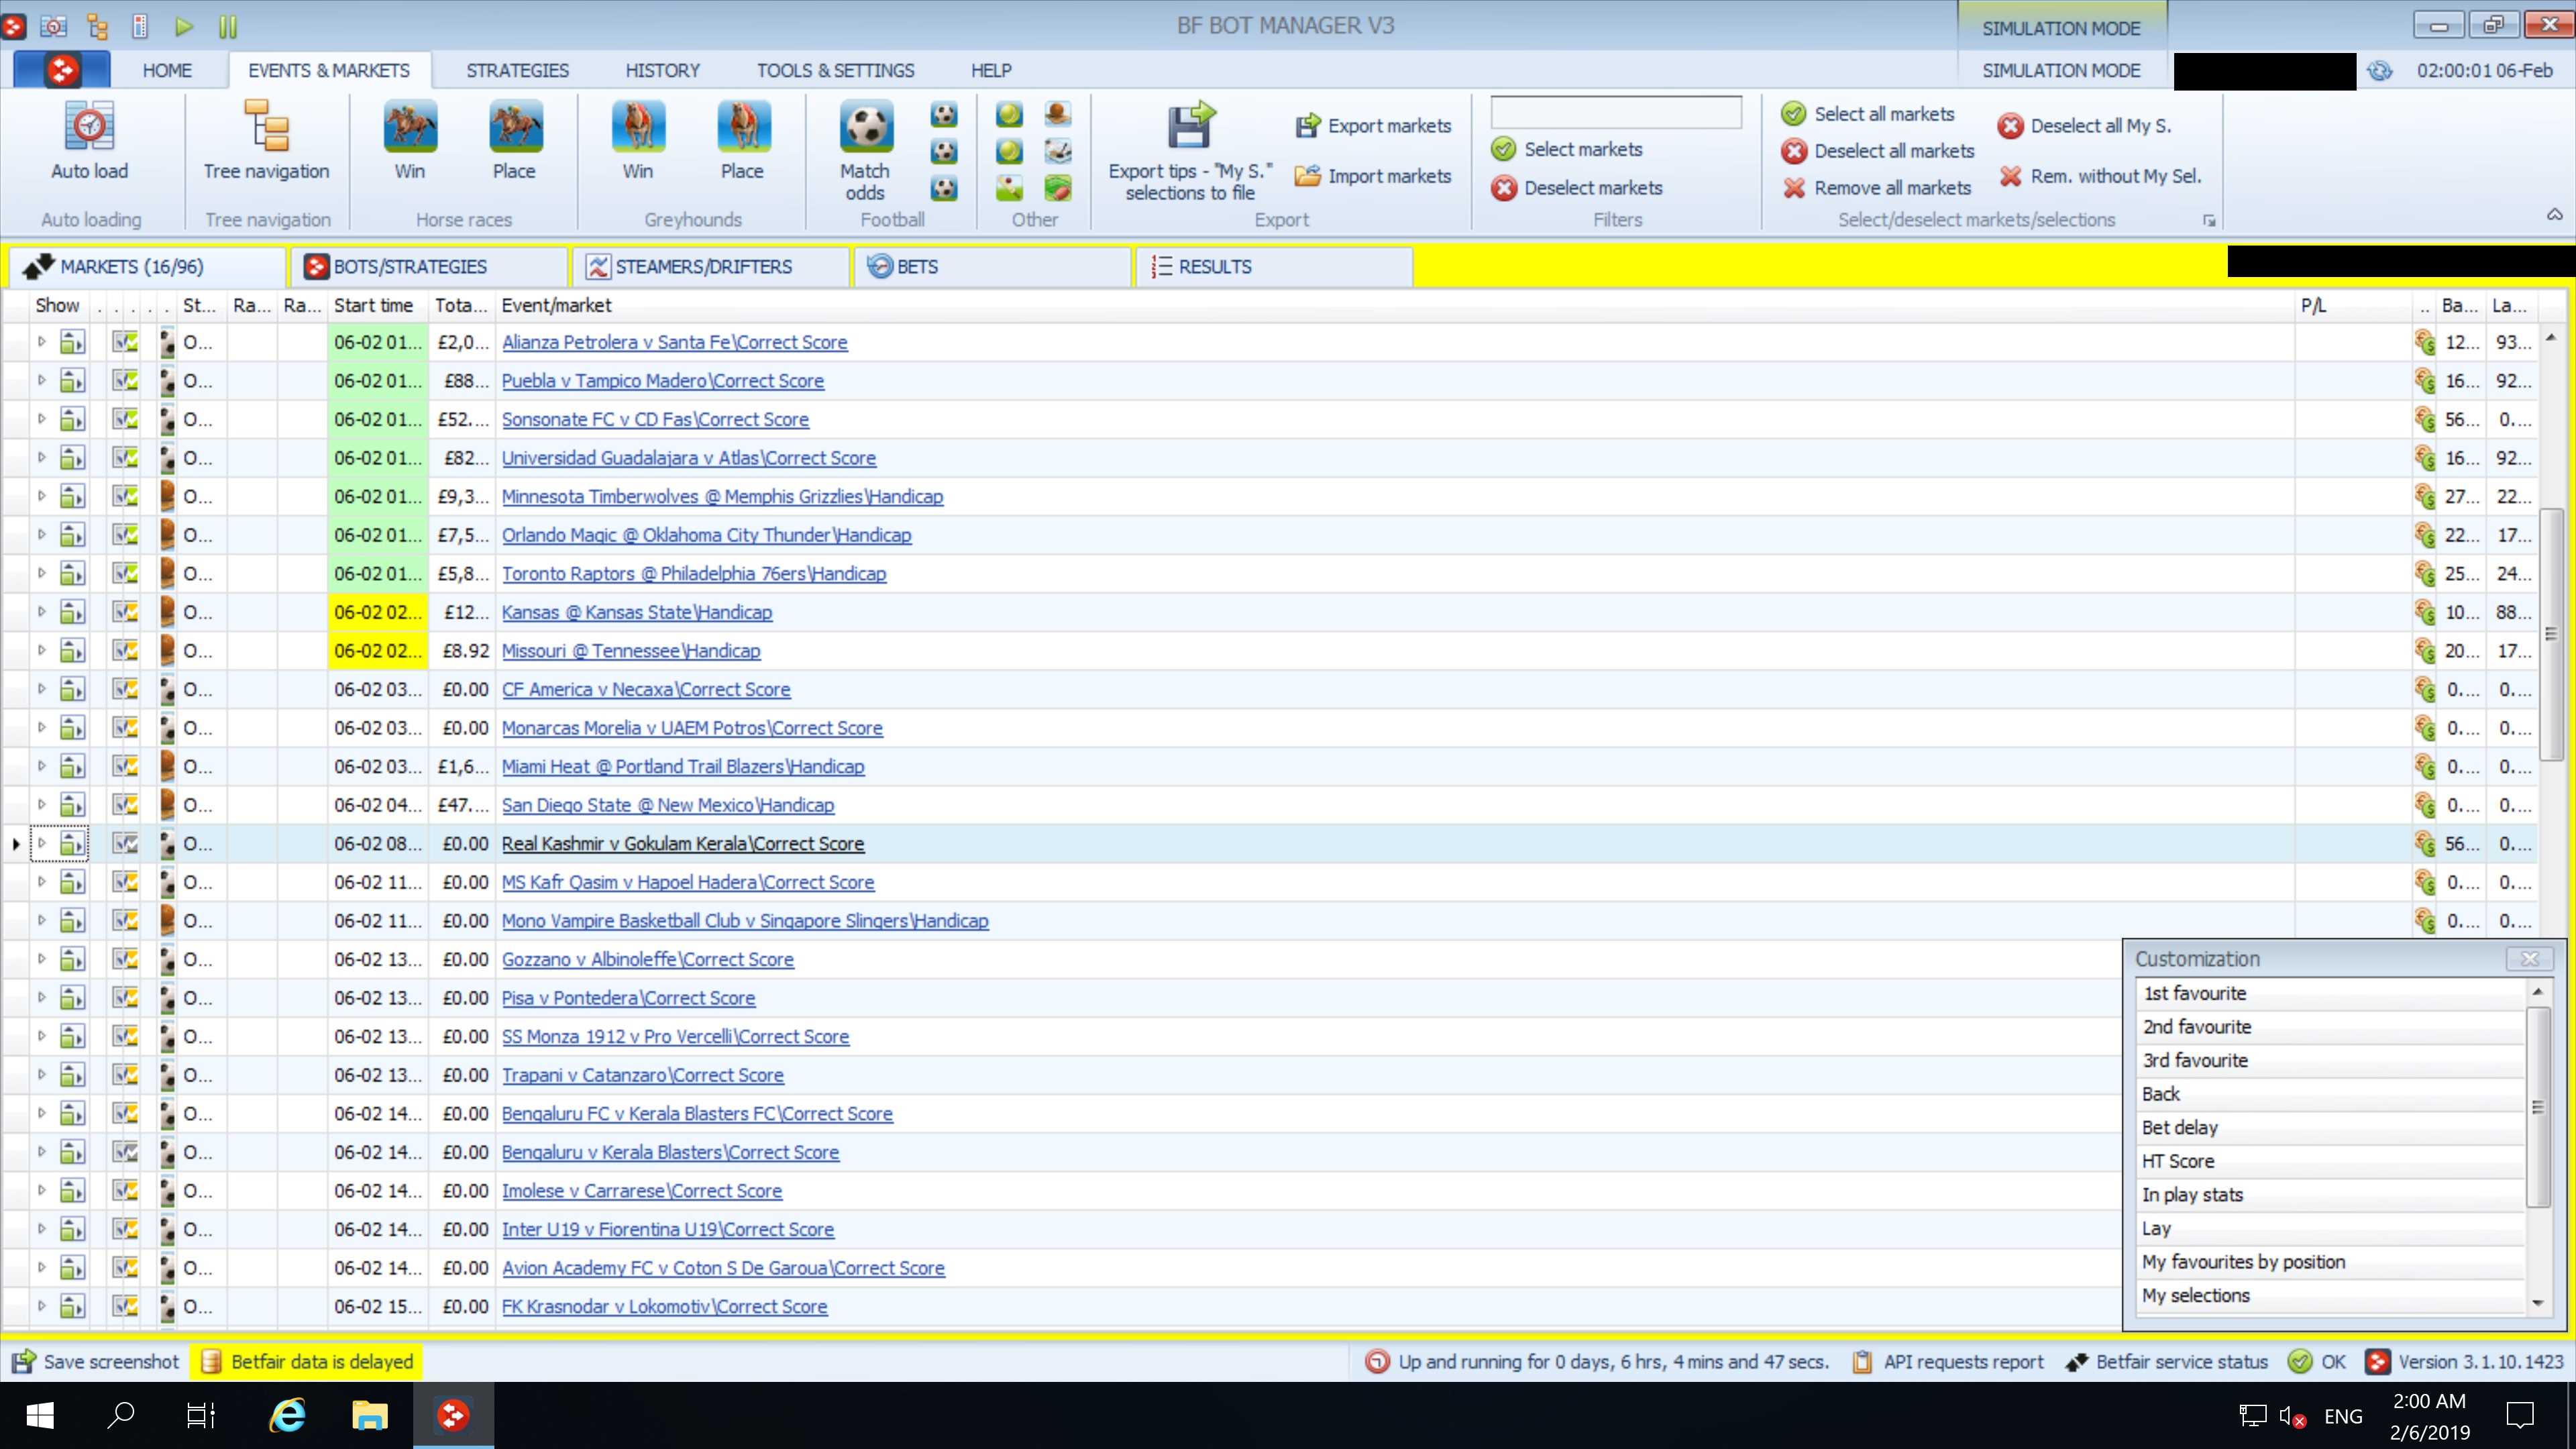Screen dimensions: 2576x1449
Task: Open the HISTORY ribbon tab
Action: 663,70
